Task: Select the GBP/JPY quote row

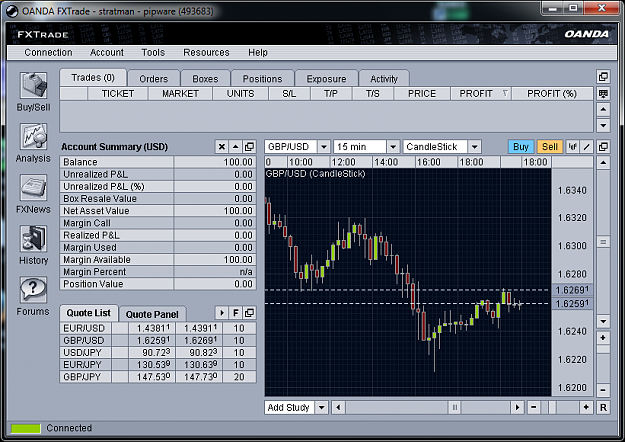Action: [x=158, y=377]
